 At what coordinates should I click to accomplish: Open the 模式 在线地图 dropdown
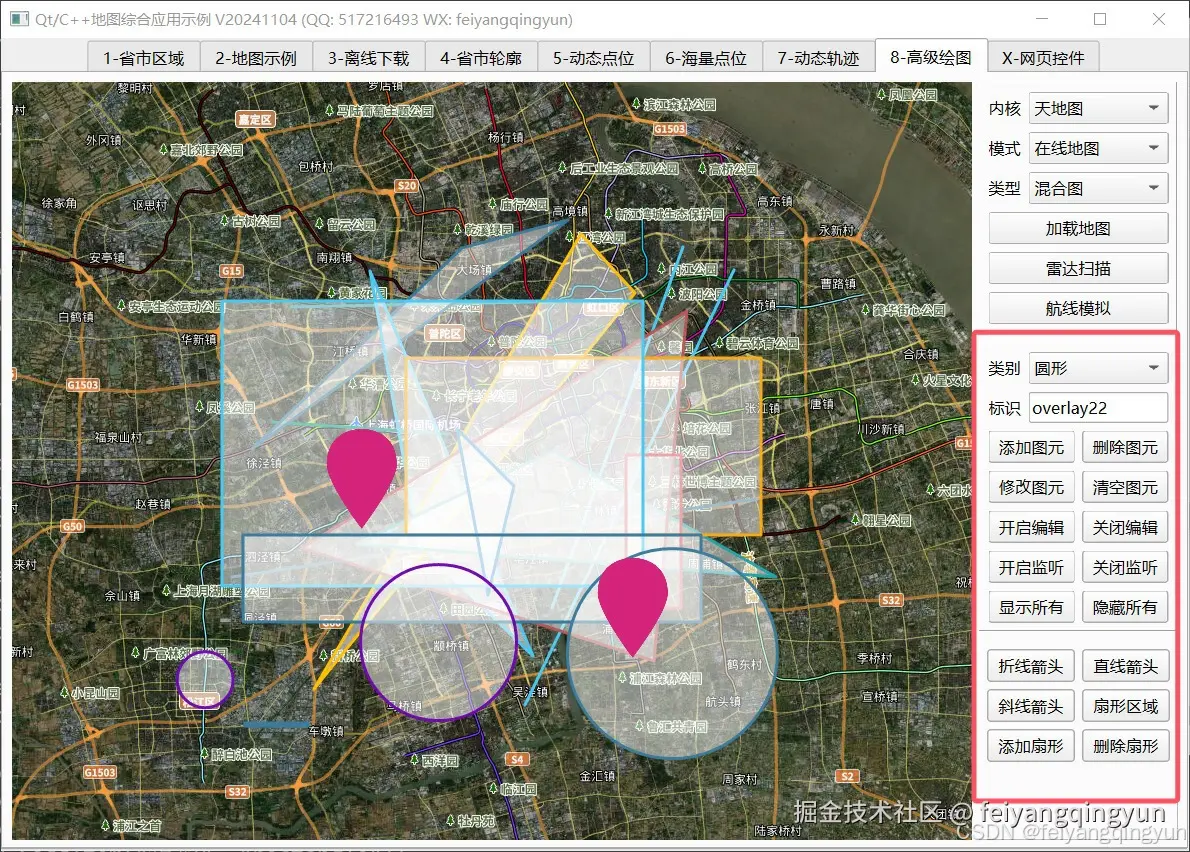pos(1098,149)
